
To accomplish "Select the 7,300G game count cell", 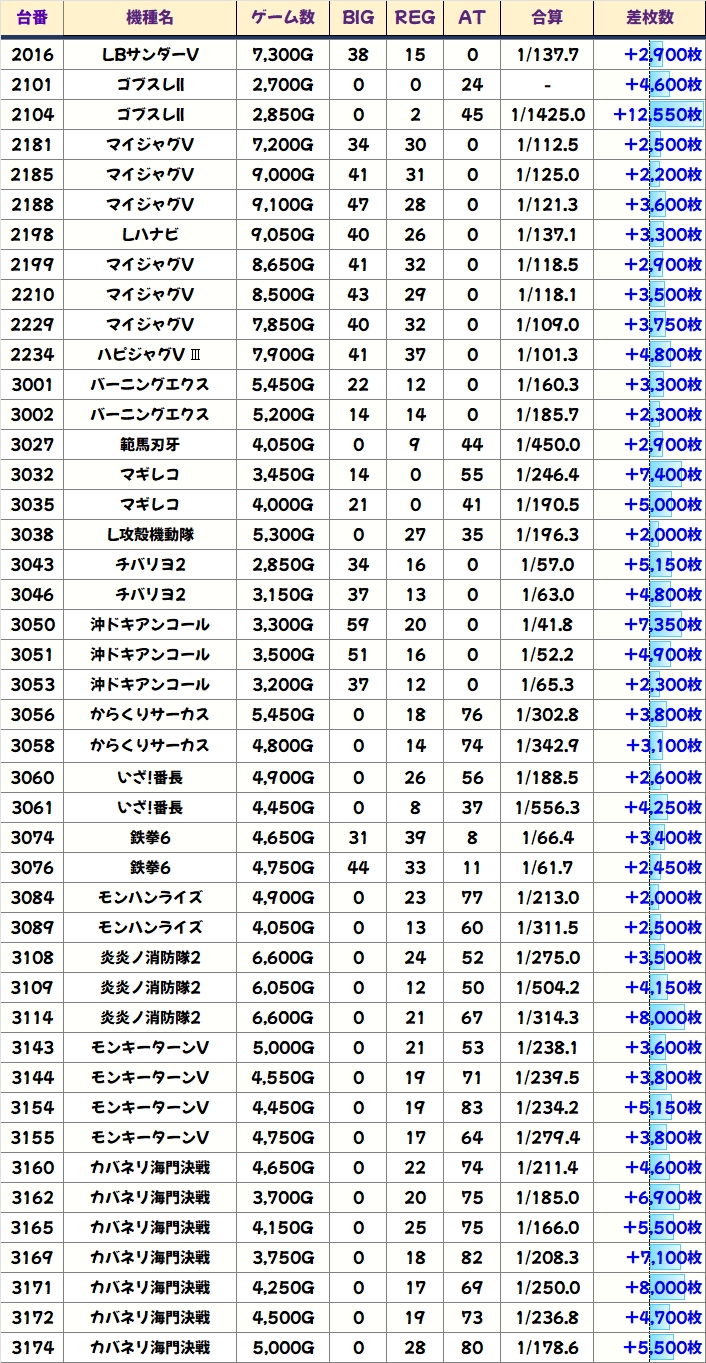I will pyautogui.click(x=282, y=55).
